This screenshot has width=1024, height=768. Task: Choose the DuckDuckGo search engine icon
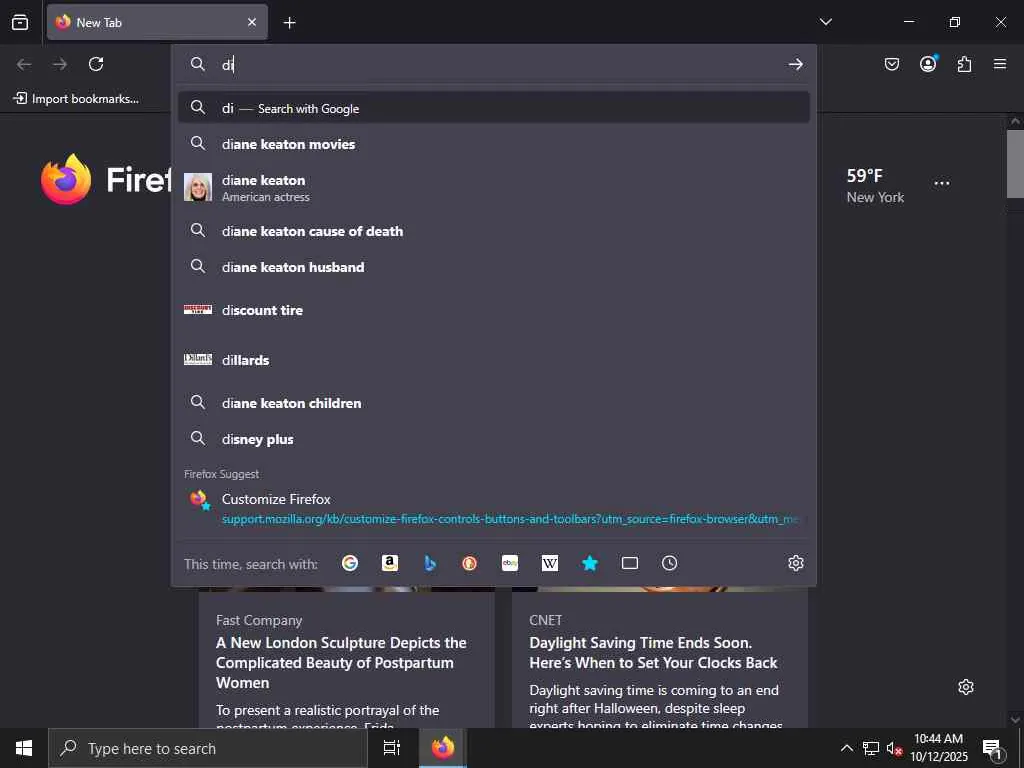(x=470, y=563)
